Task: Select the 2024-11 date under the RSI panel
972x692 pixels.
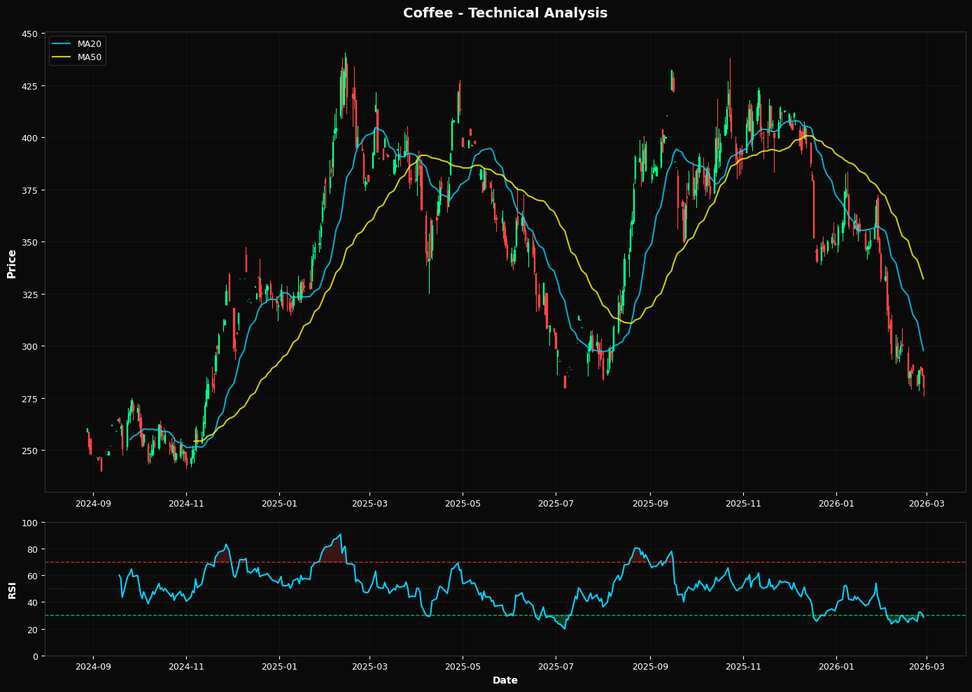Action: coord(187,667)
